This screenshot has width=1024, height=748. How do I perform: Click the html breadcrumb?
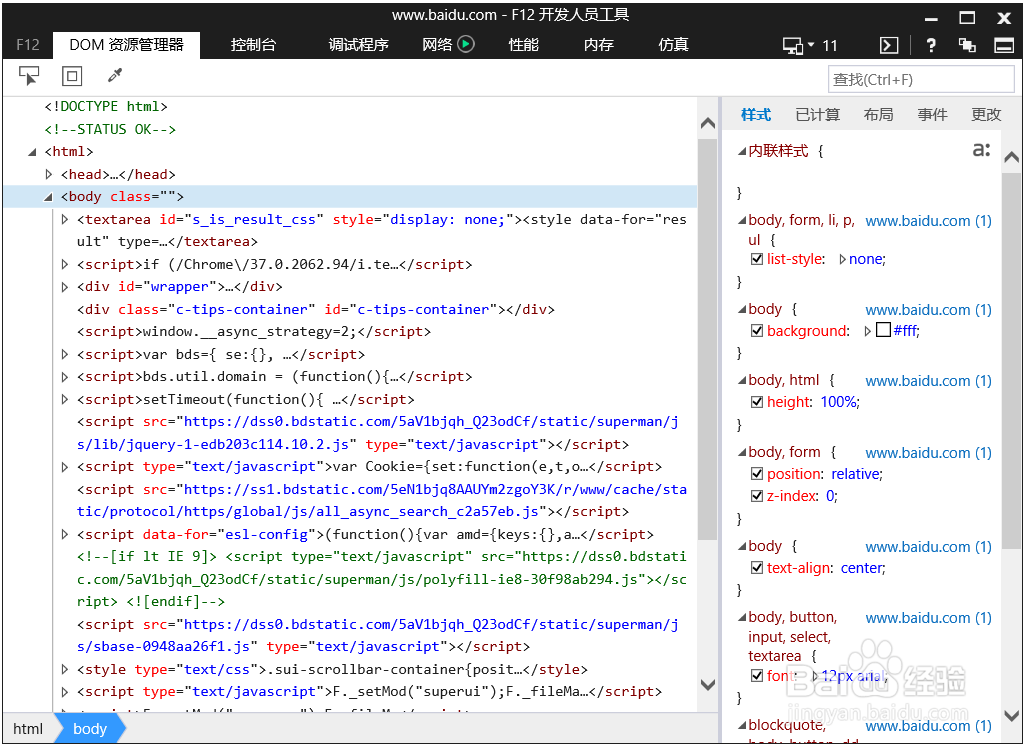click(28, 729)
